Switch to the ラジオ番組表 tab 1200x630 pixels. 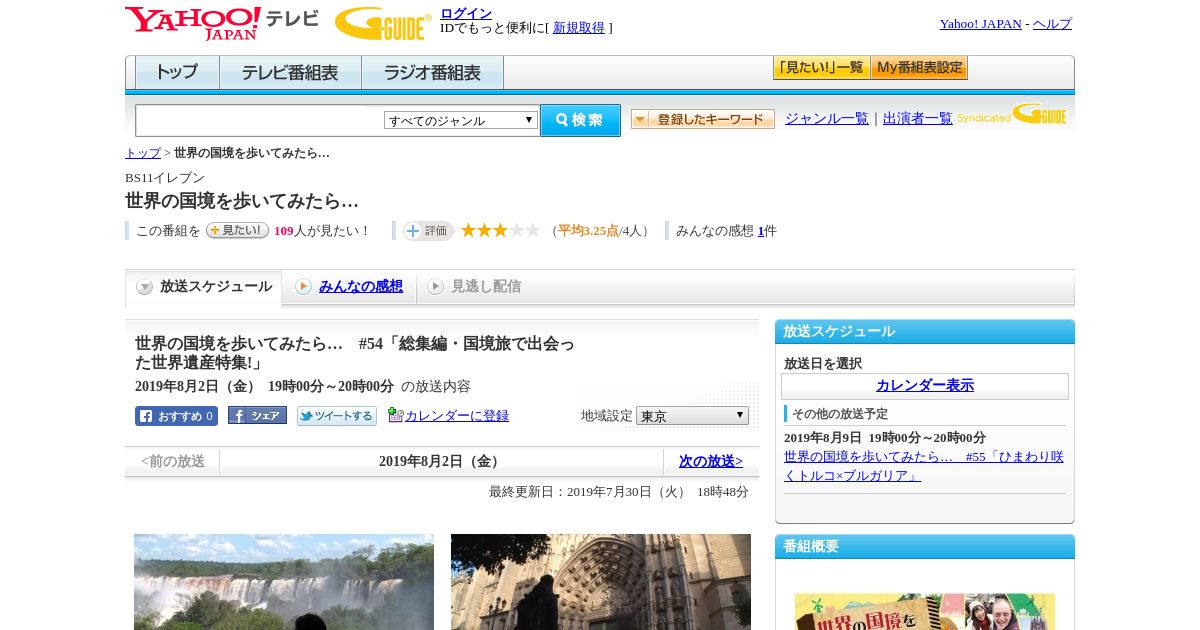point(432,73)
